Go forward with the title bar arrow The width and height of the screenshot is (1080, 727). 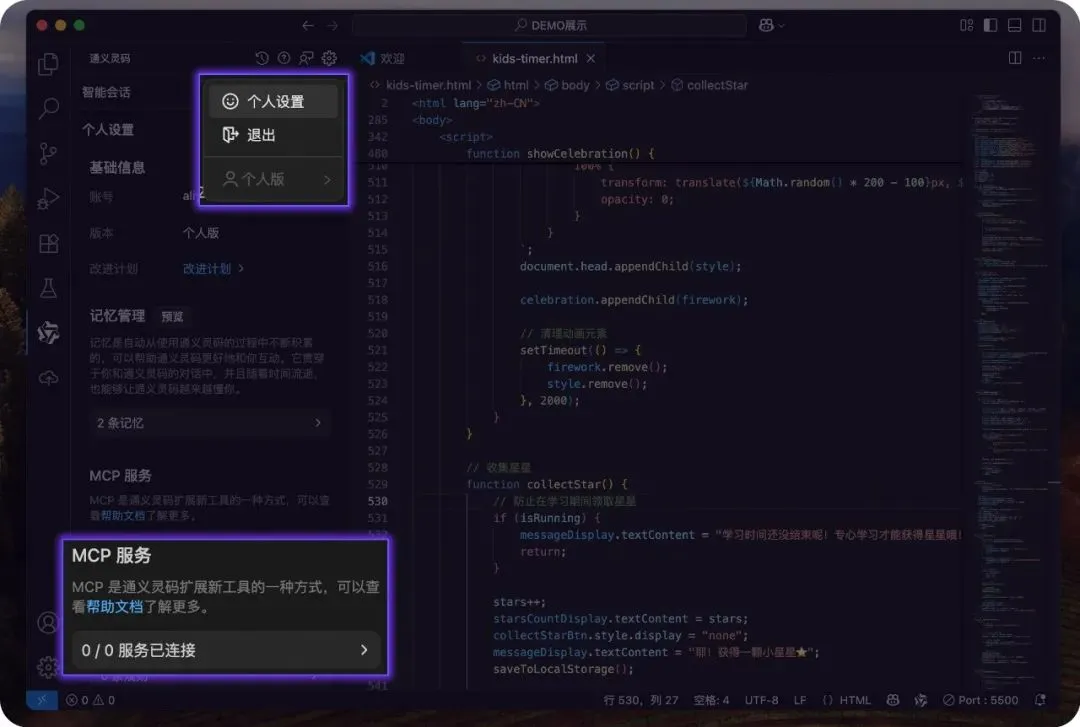pyautogui.click(x=333, y=25)
